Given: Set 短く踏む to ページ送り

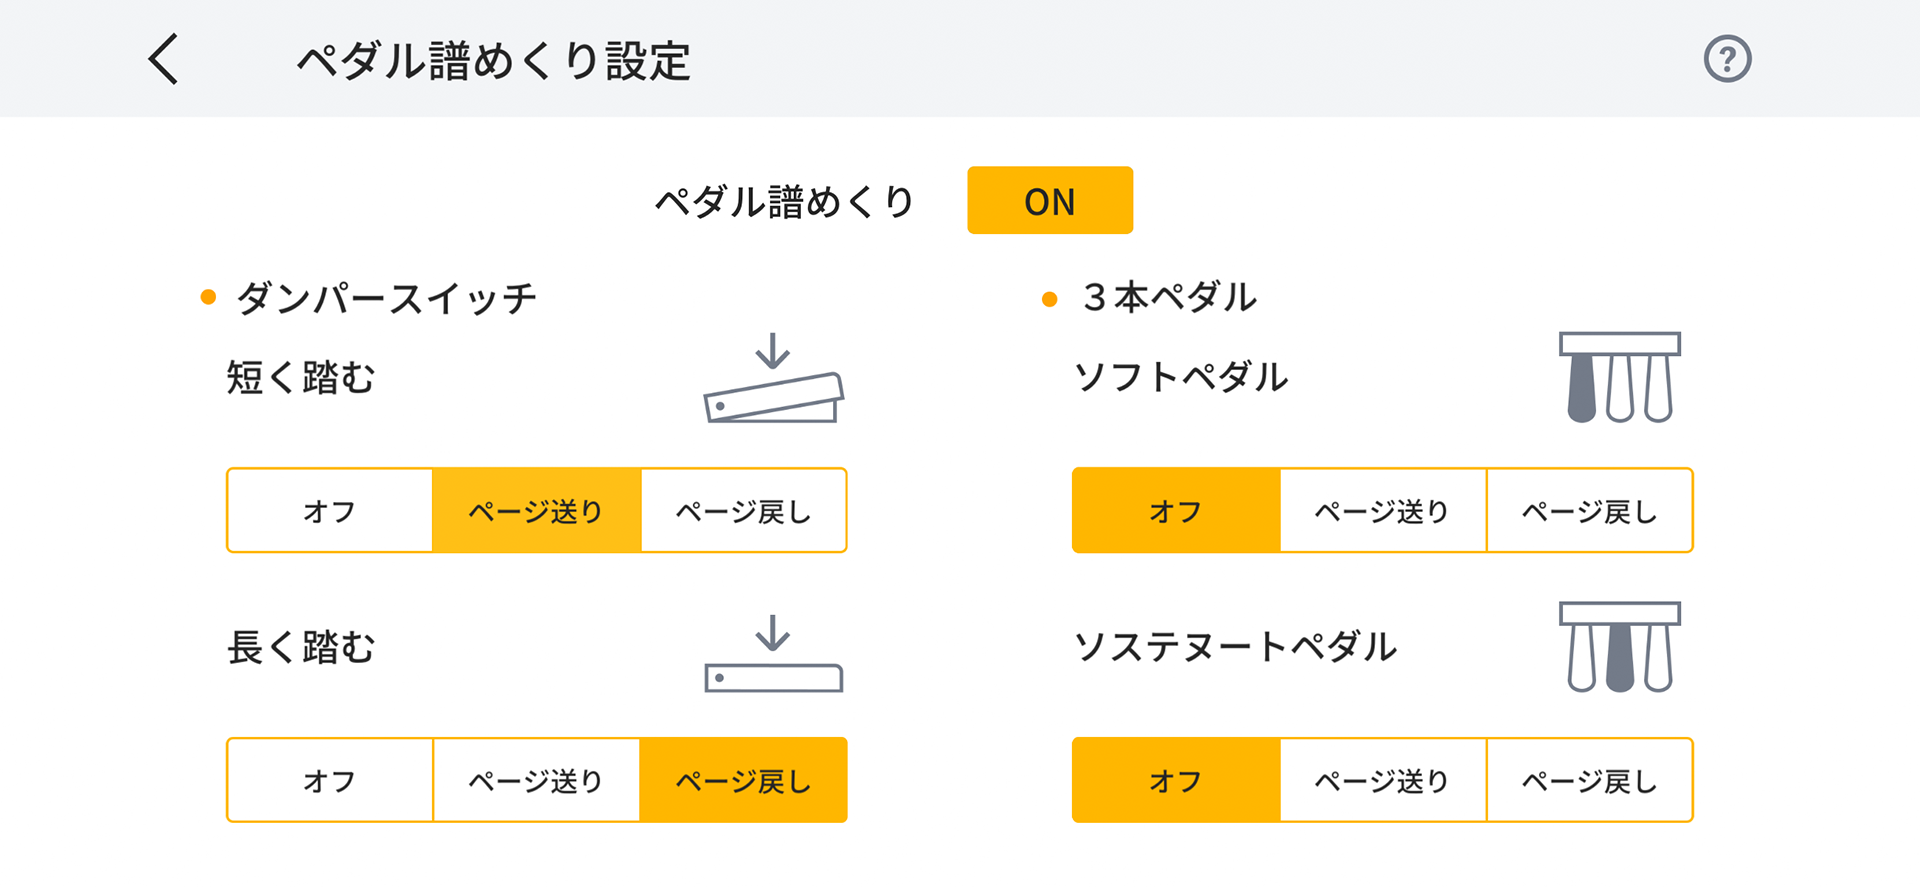Looking at the screenshot, I should (x=536, y=511).
